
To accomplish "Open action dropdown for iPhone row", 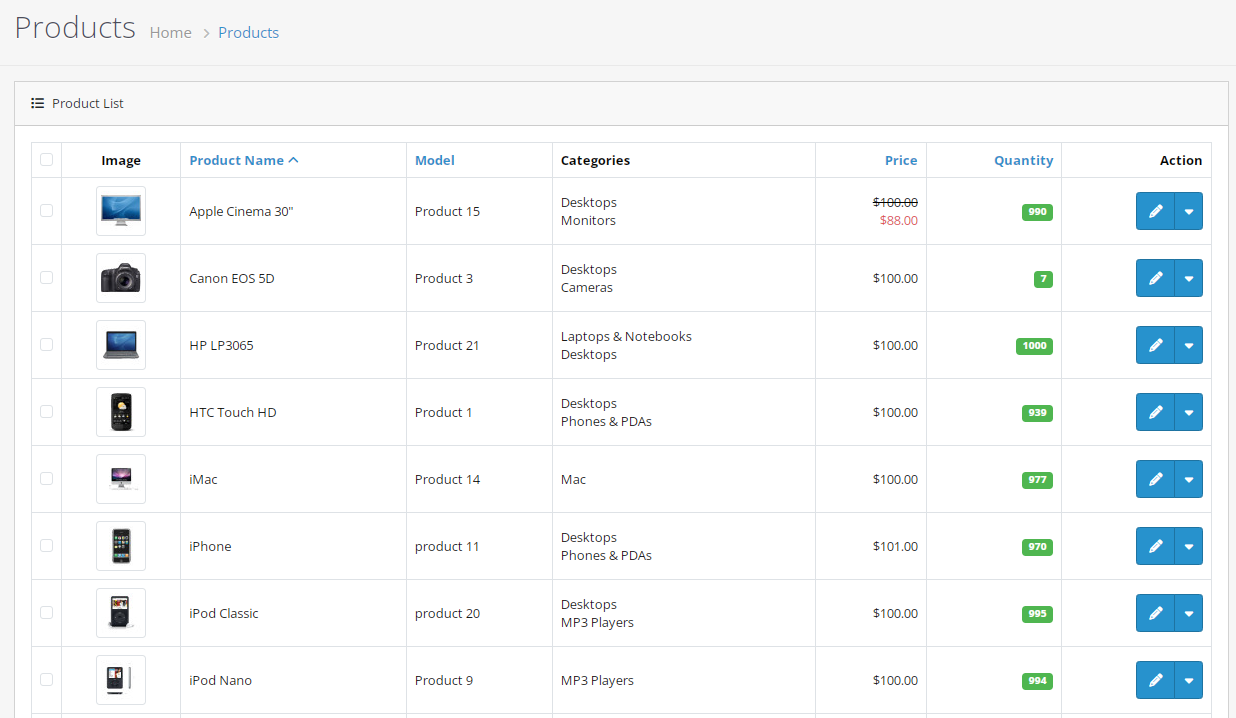I will tap(1189, 546).
